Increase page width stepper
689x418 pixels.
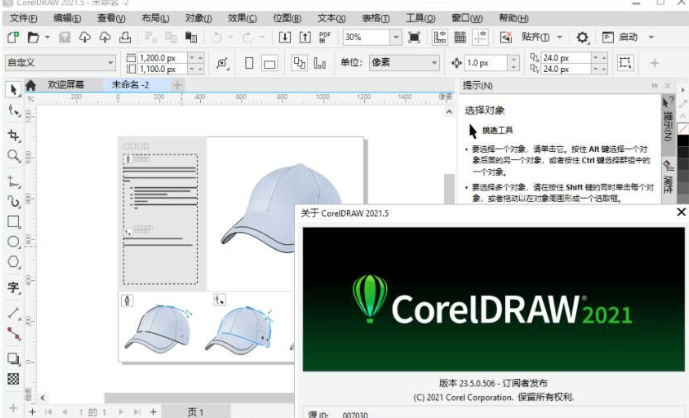(200, 58)
